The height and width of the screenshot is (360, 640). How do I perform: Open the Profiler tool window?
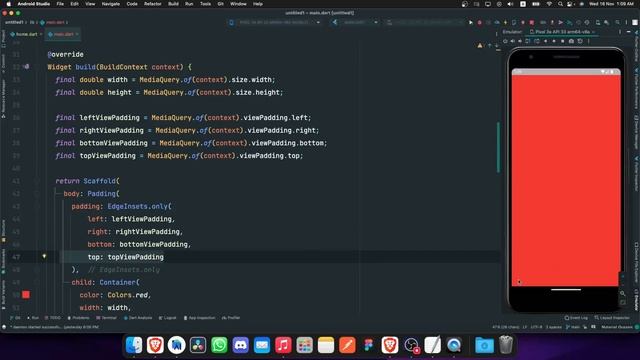point(231,318)
